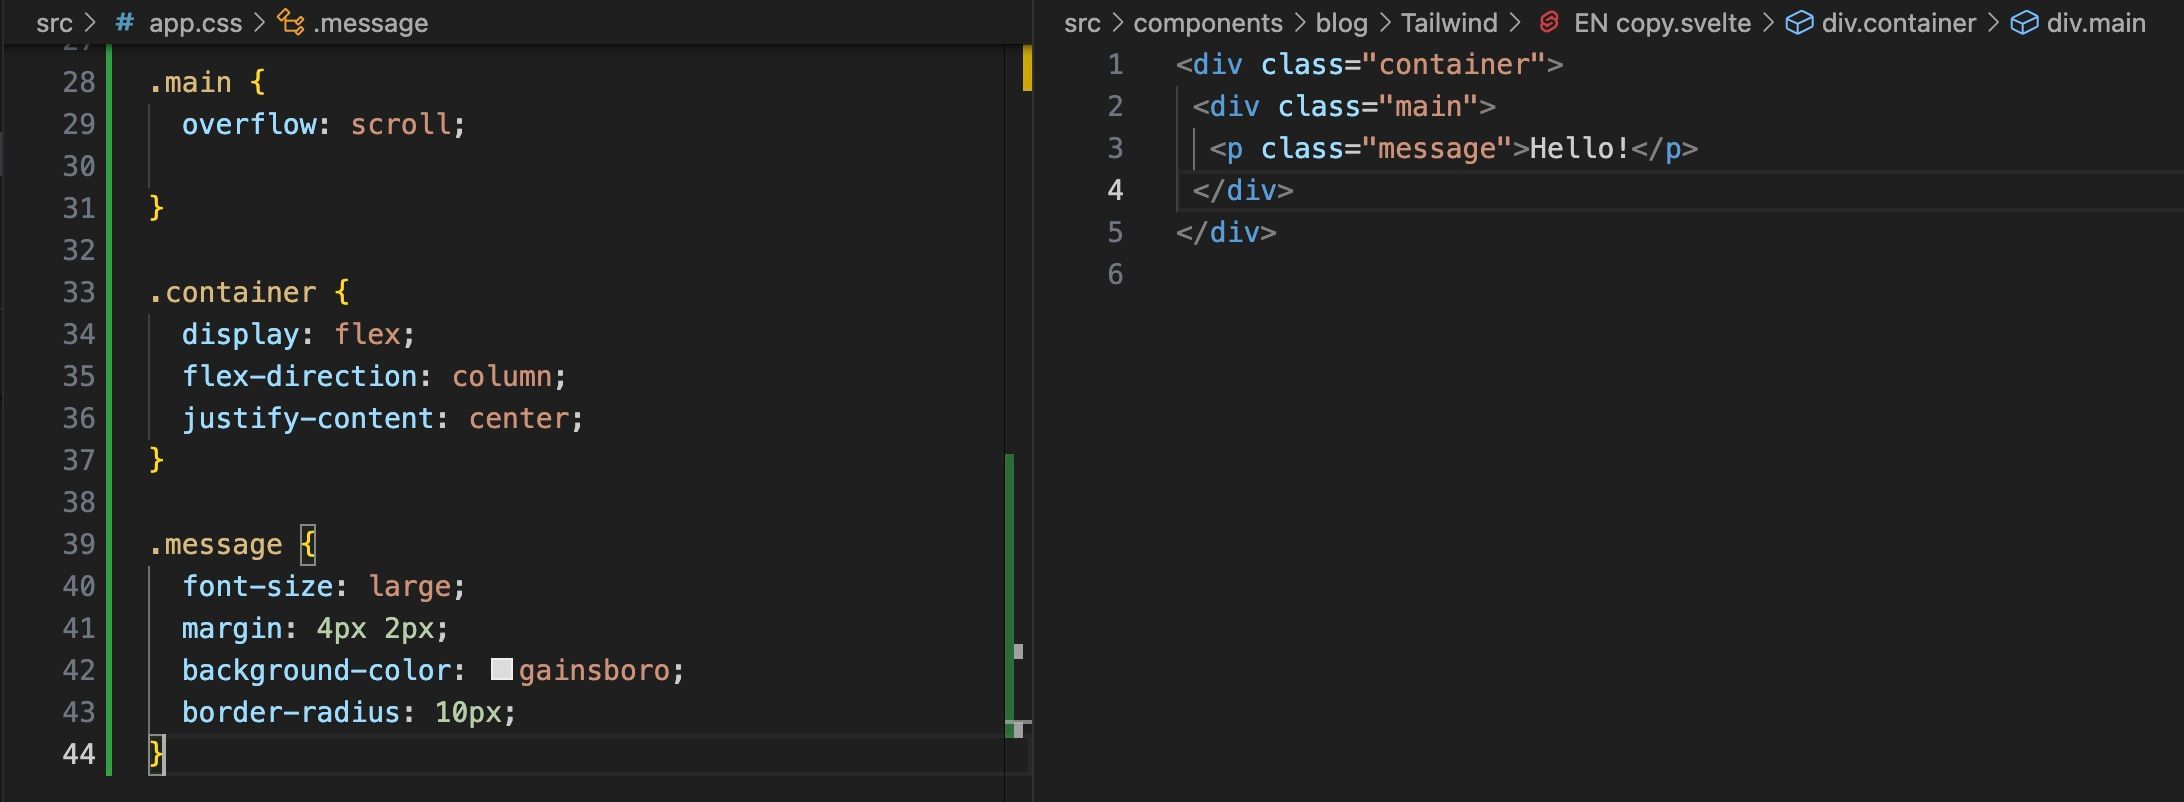This screenshot has width=2184, height=802.
Task: Click 'large' value on line 40
Action: pyautogui.click(x=410, y=586)
